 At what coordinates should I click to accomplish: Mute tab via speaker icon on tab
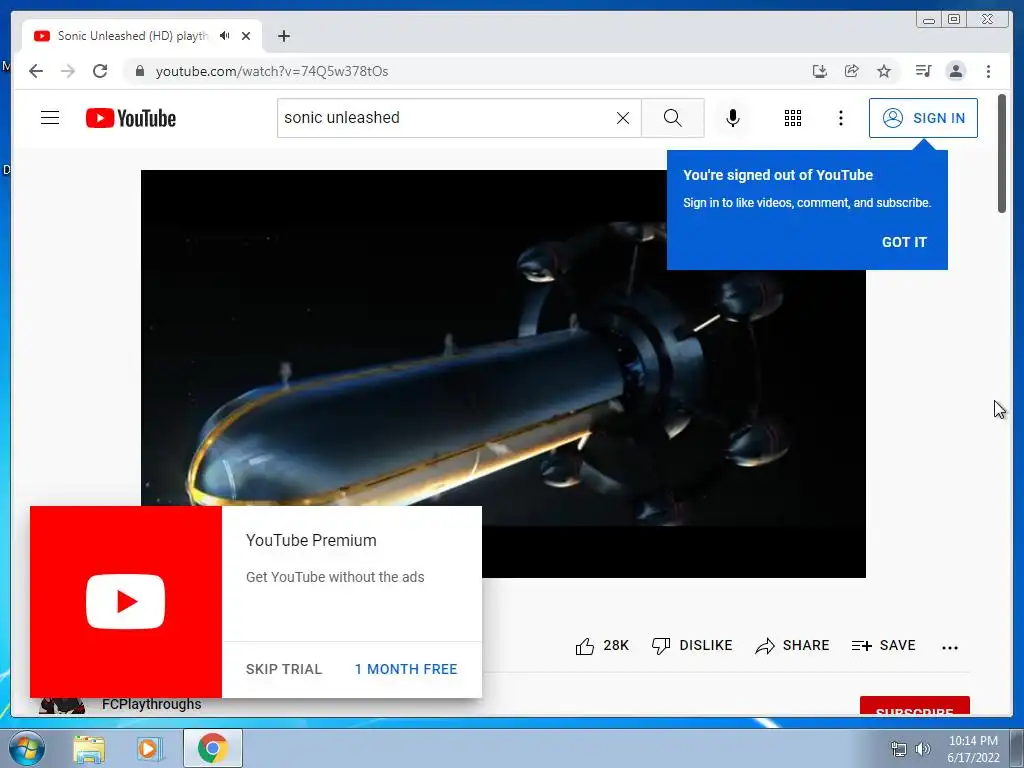(225, 36)
